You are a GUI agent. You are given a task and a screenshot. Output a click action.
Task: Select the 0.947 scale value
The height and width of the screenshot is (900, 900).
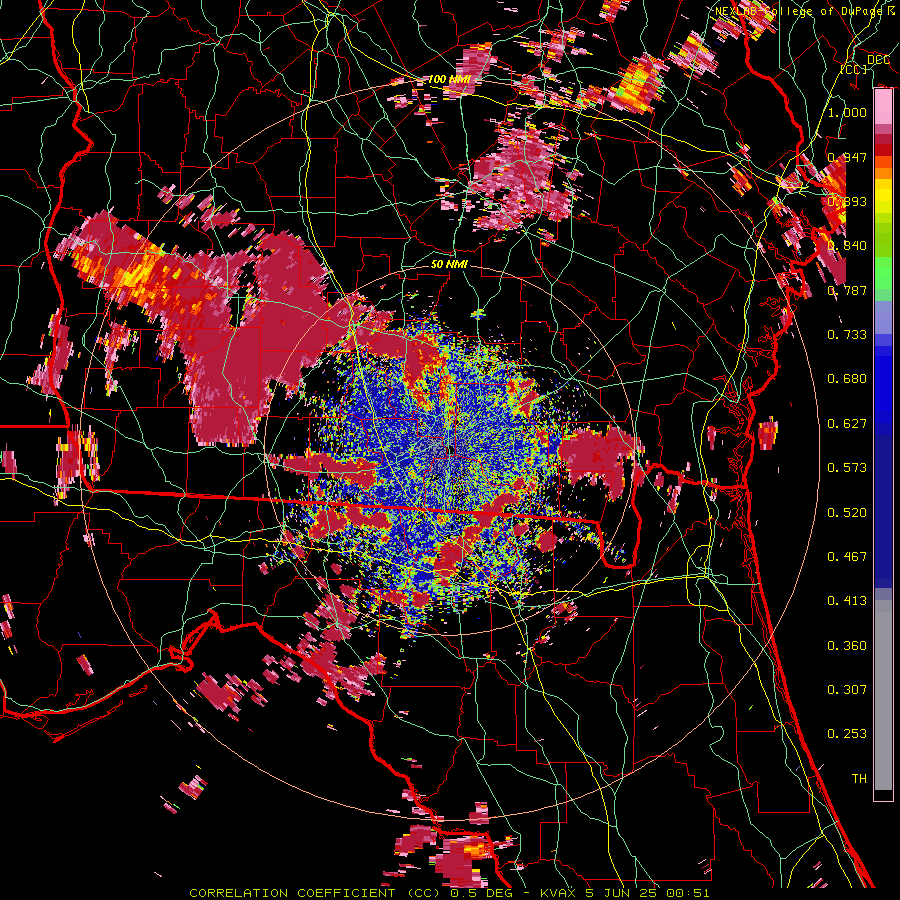[847, 157]
